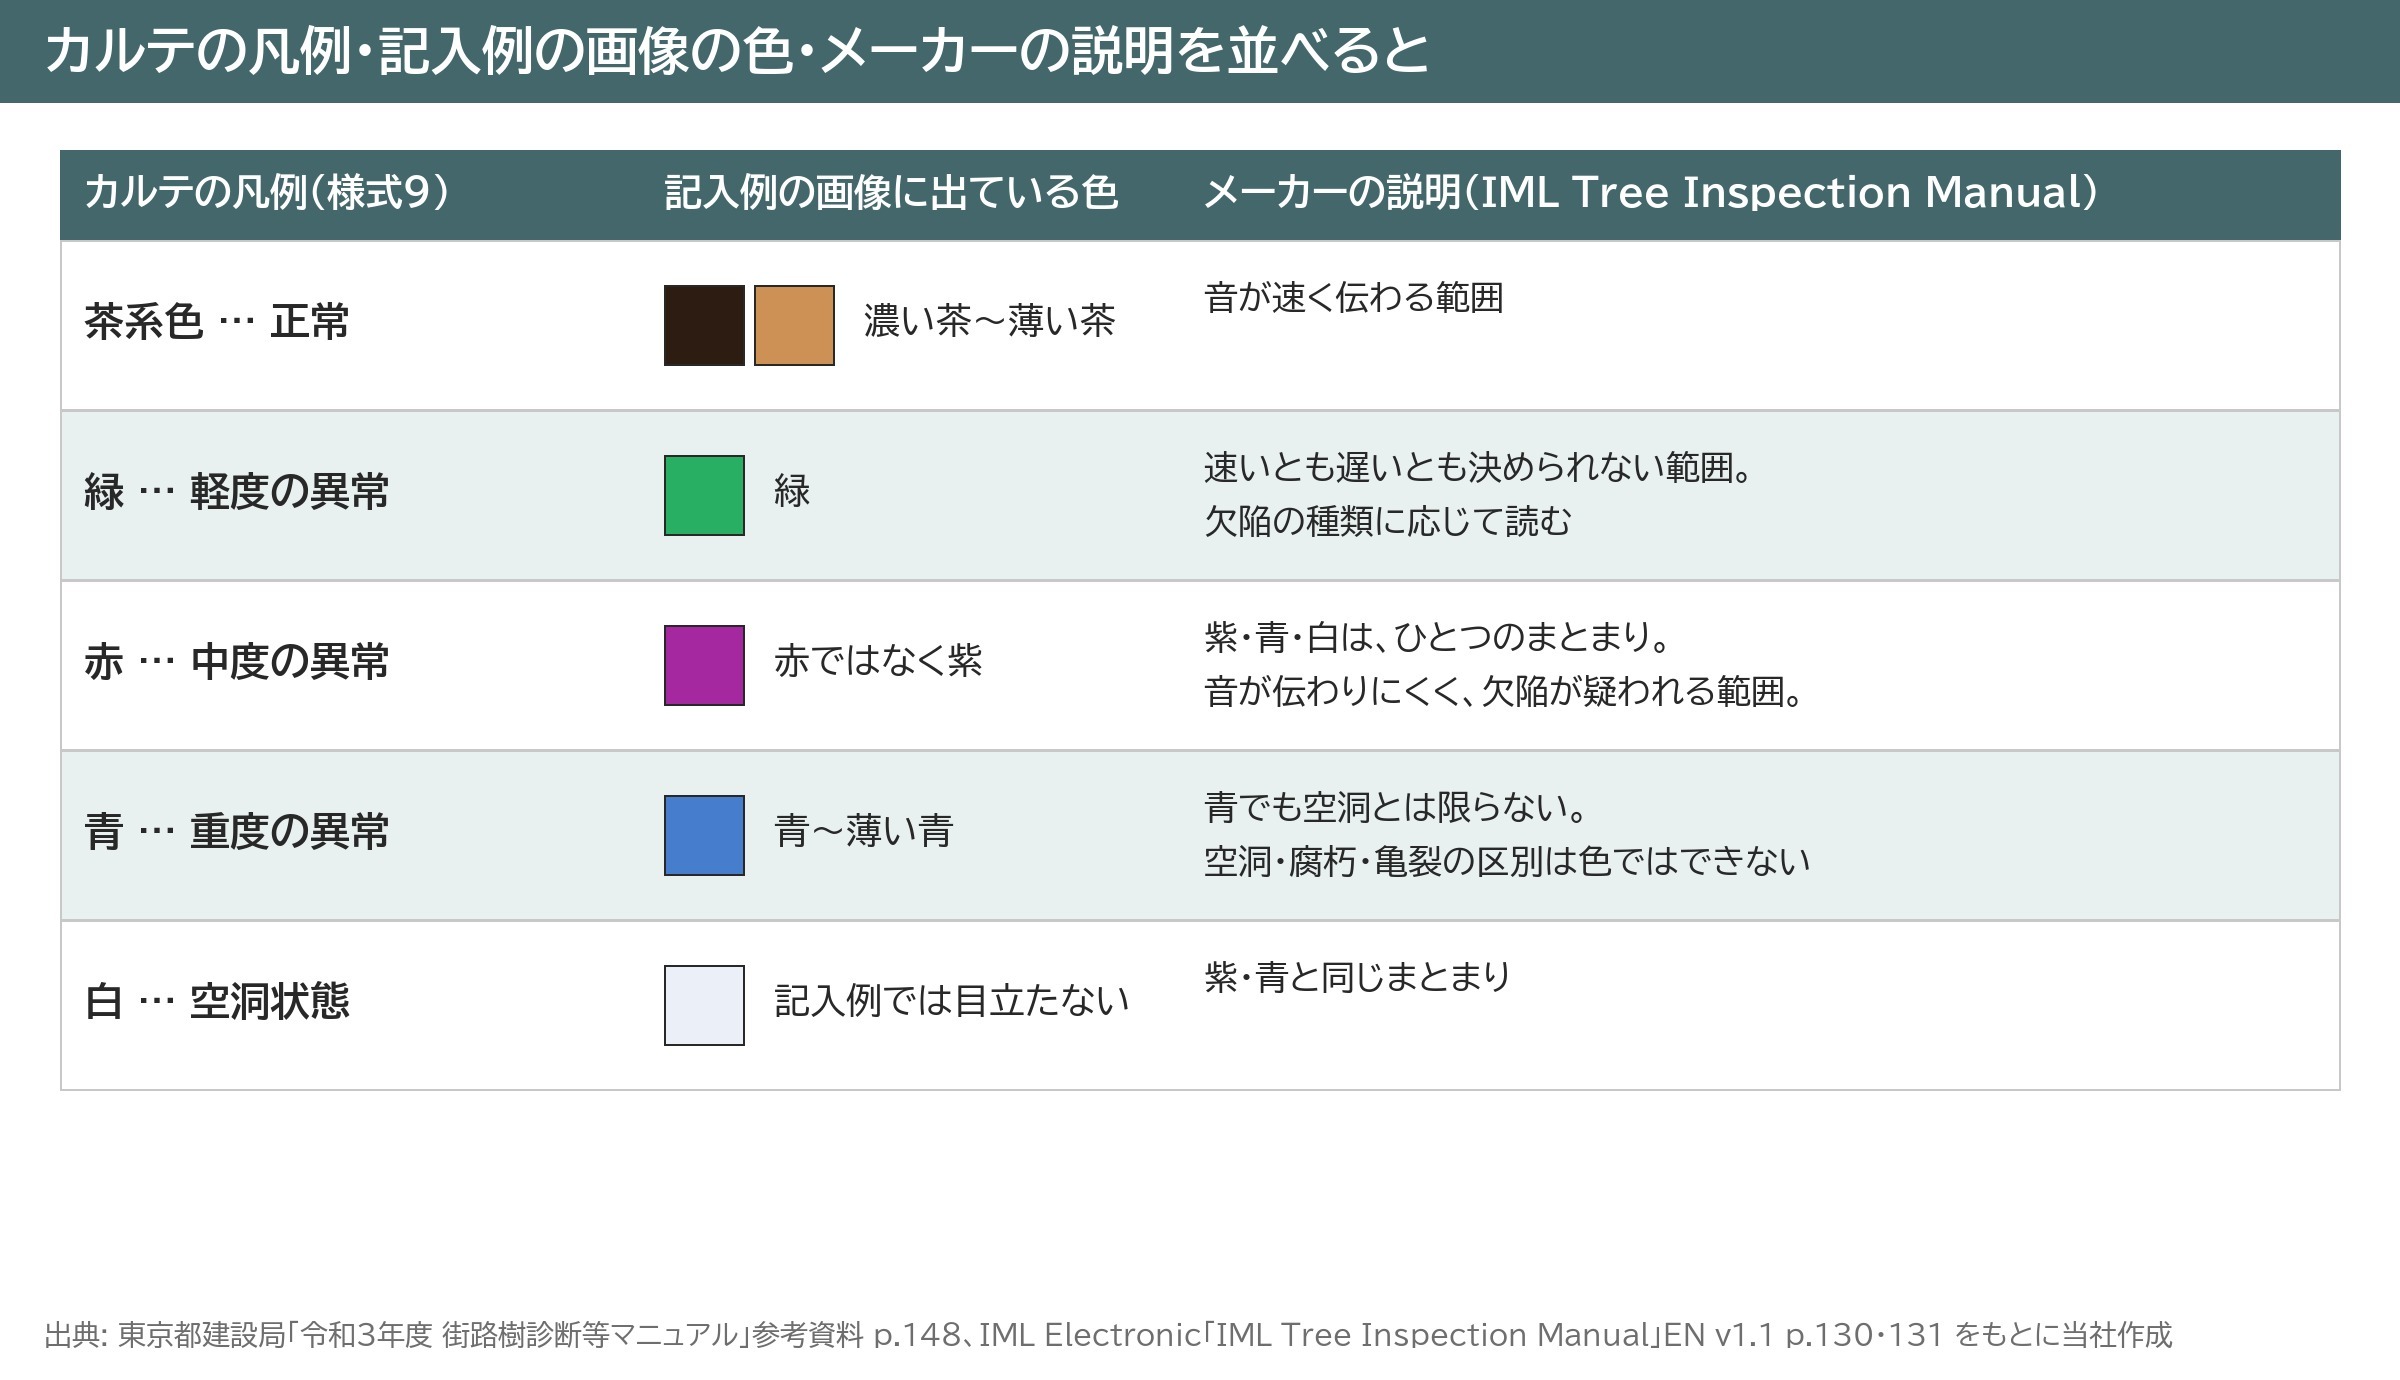Click the label 濃い茶〜薄い茶
This screenshot has height=1380, width=2400.
[989, 321]
